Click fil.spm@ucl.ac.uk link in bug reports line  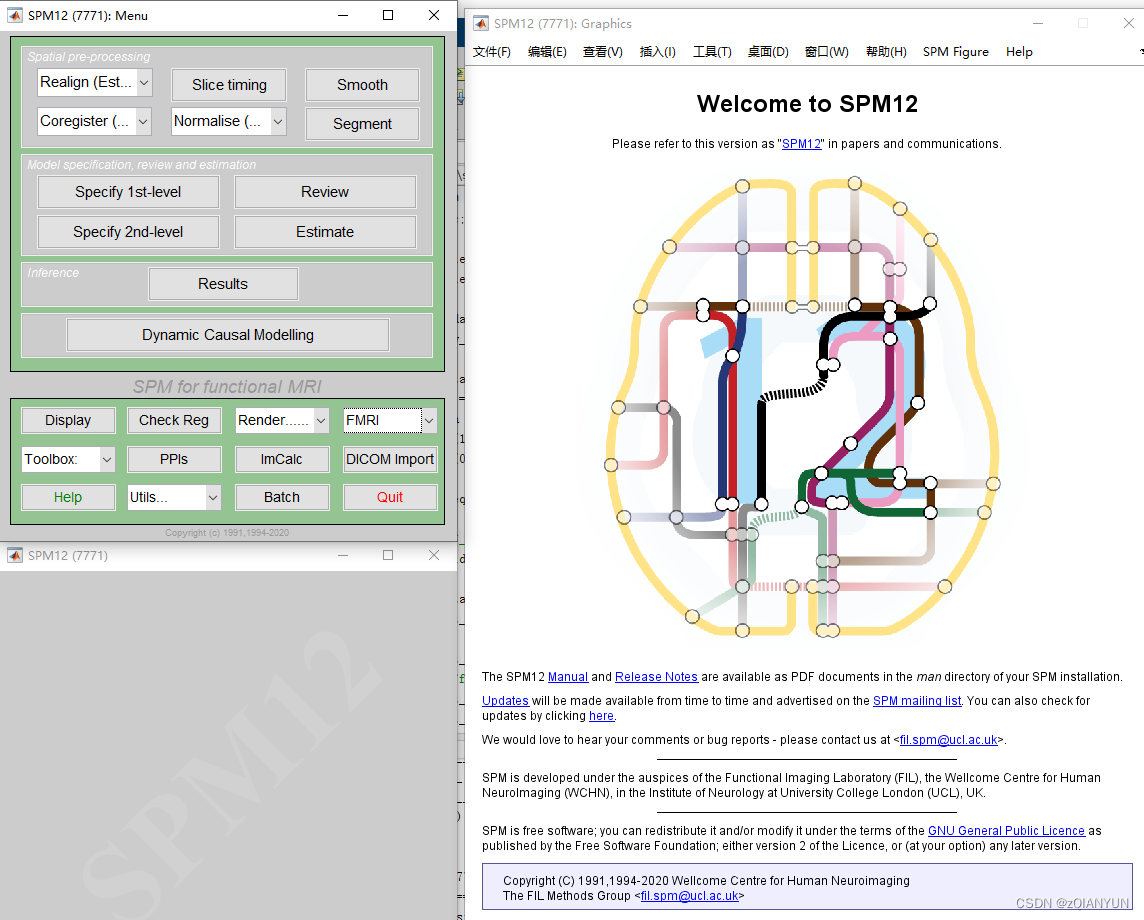(x=948, y=740)
